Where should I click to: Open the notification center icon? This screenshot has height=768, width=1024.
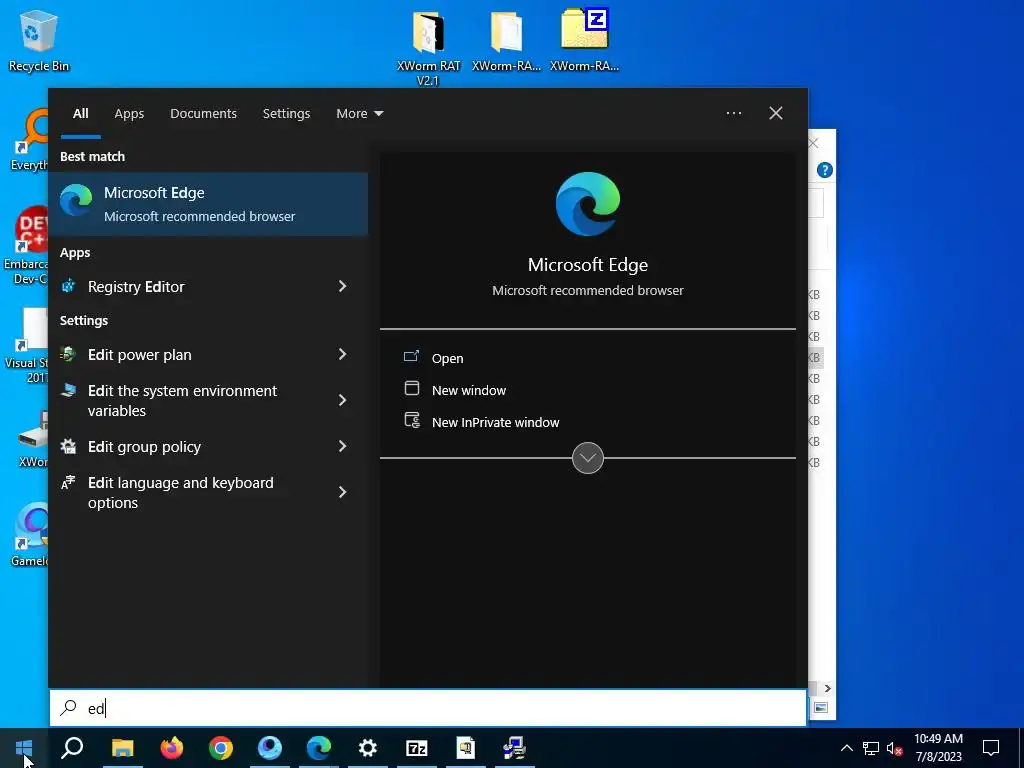tap(991, 748)
